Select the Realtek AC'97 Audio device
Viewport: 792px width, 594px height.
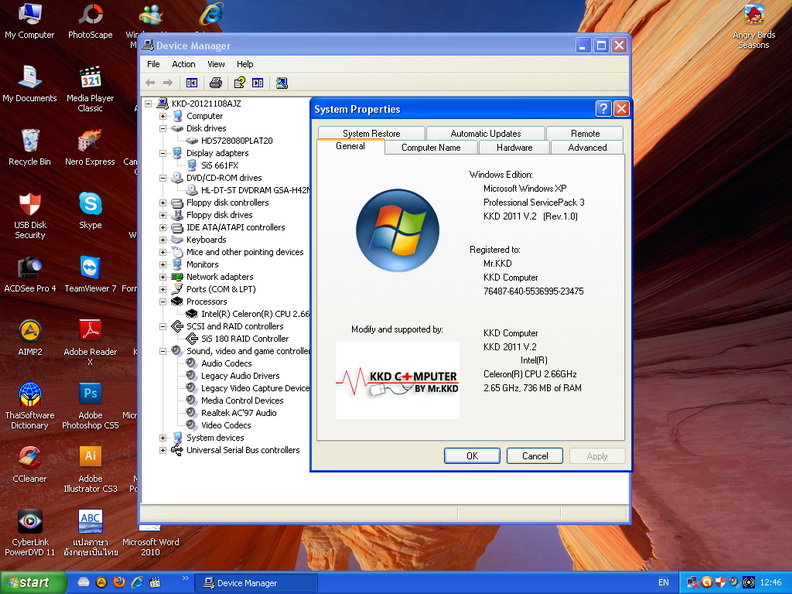click(238, 413)
